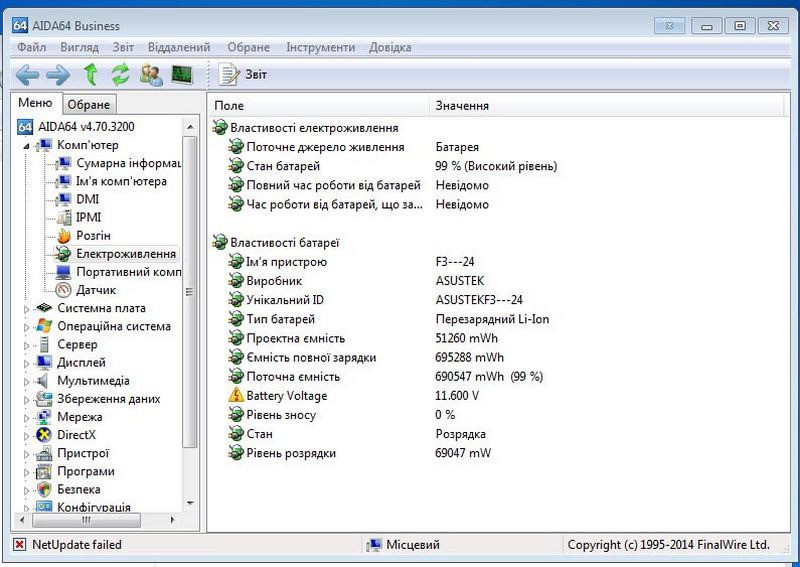
Task: Open the Файл menu
Action: [x=32, y=47]
